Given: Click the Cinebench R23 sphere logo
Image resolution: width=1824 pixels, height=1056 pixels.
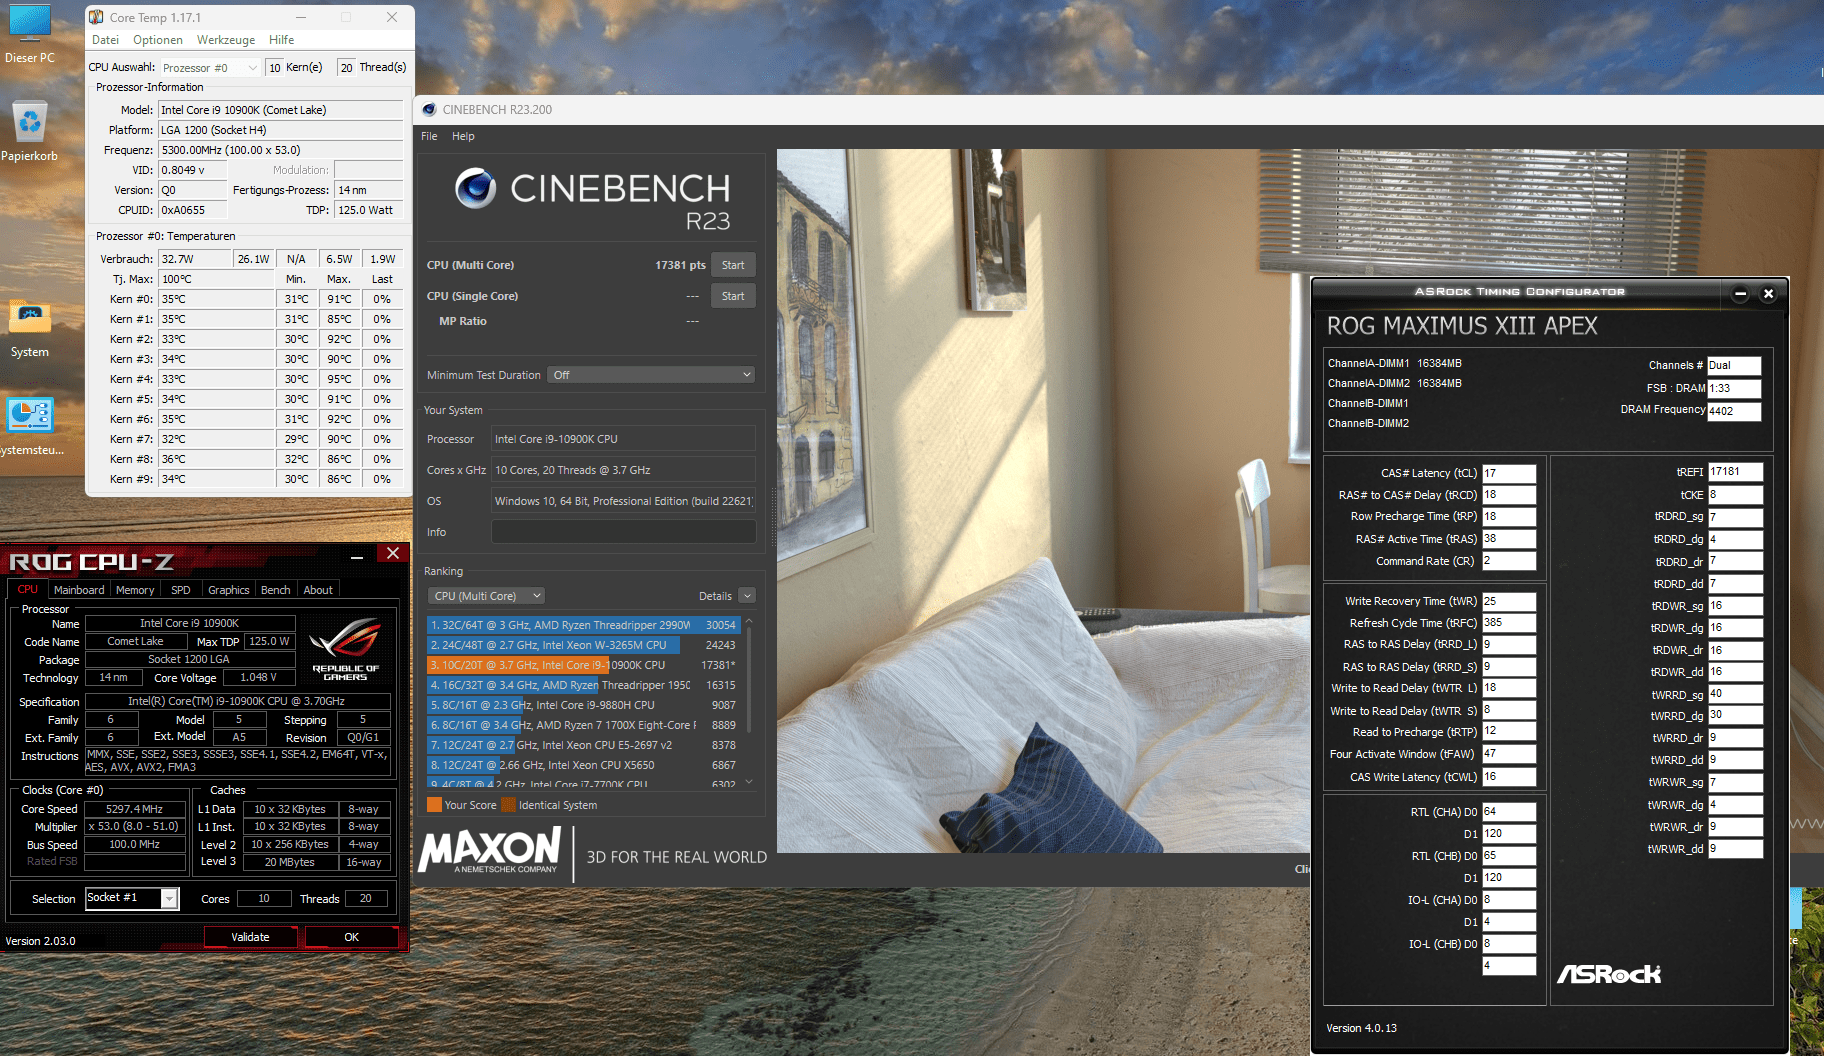Looking at the screenshot, I should (475, 188).
